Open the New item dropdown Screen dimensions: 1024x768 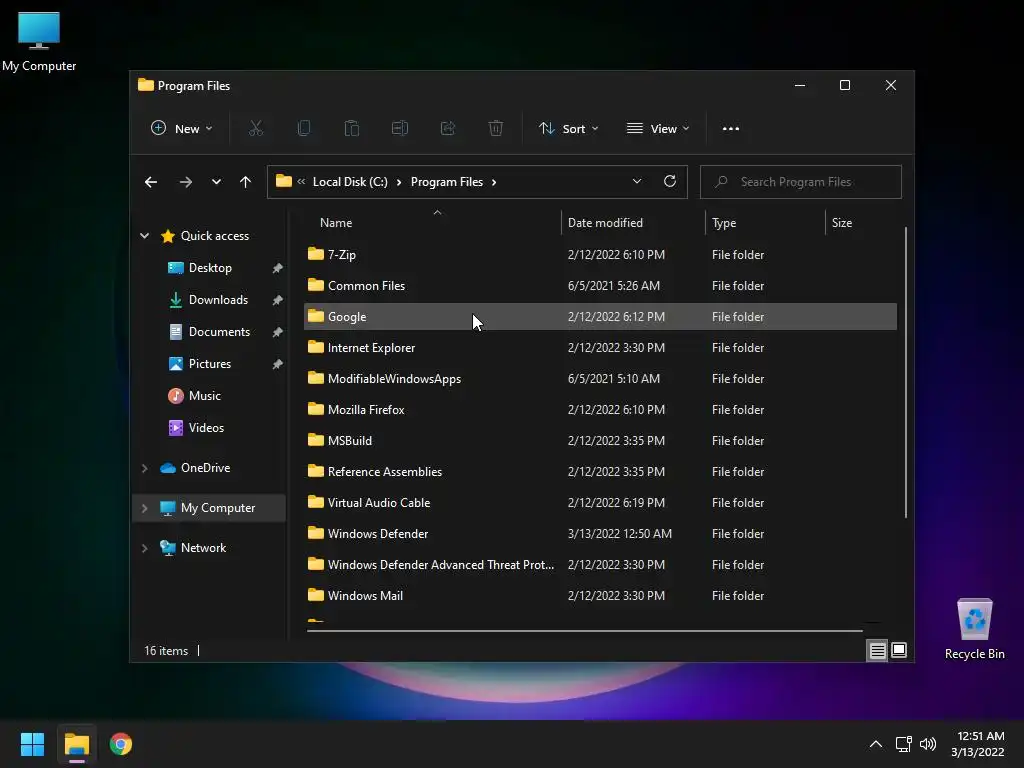(x=182, y=129)
